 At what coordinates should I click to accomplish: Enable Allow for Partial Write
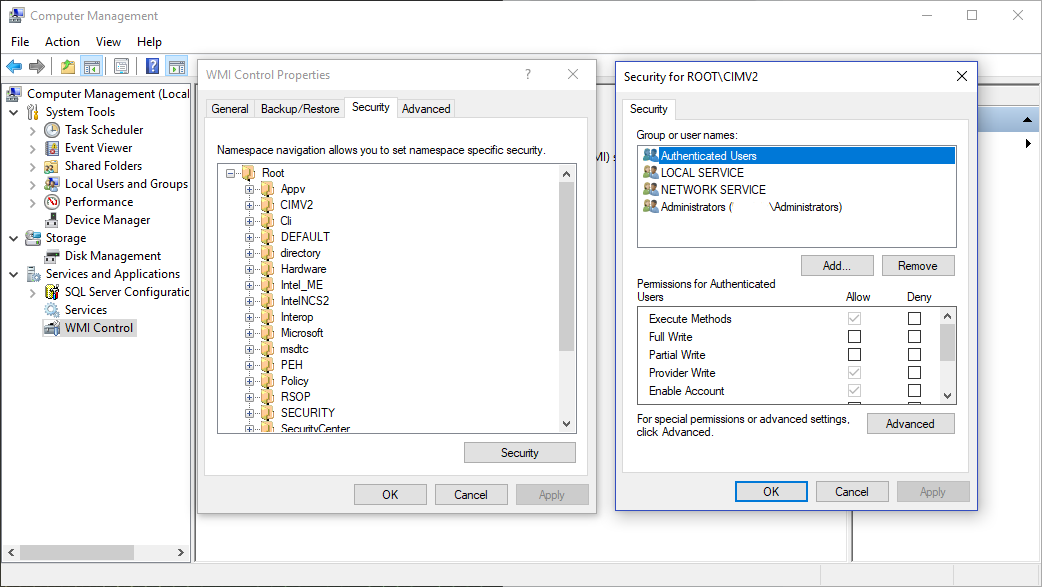point(855,354)
